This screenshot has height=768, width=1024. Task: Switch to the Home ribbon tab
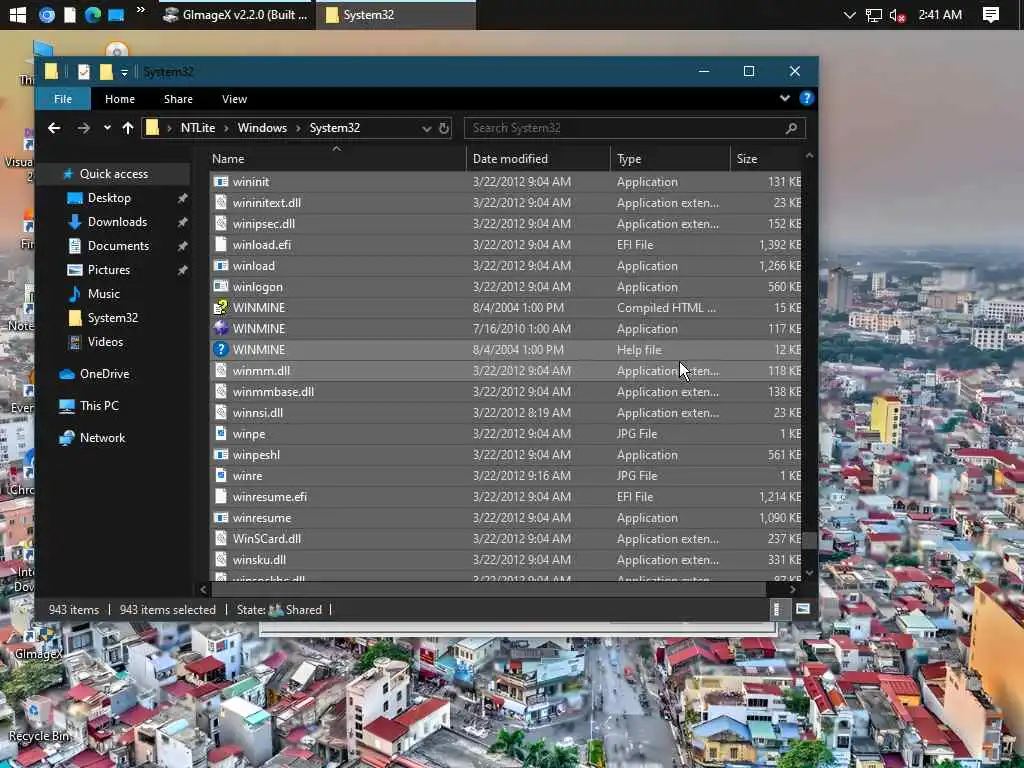pos(120,99)
